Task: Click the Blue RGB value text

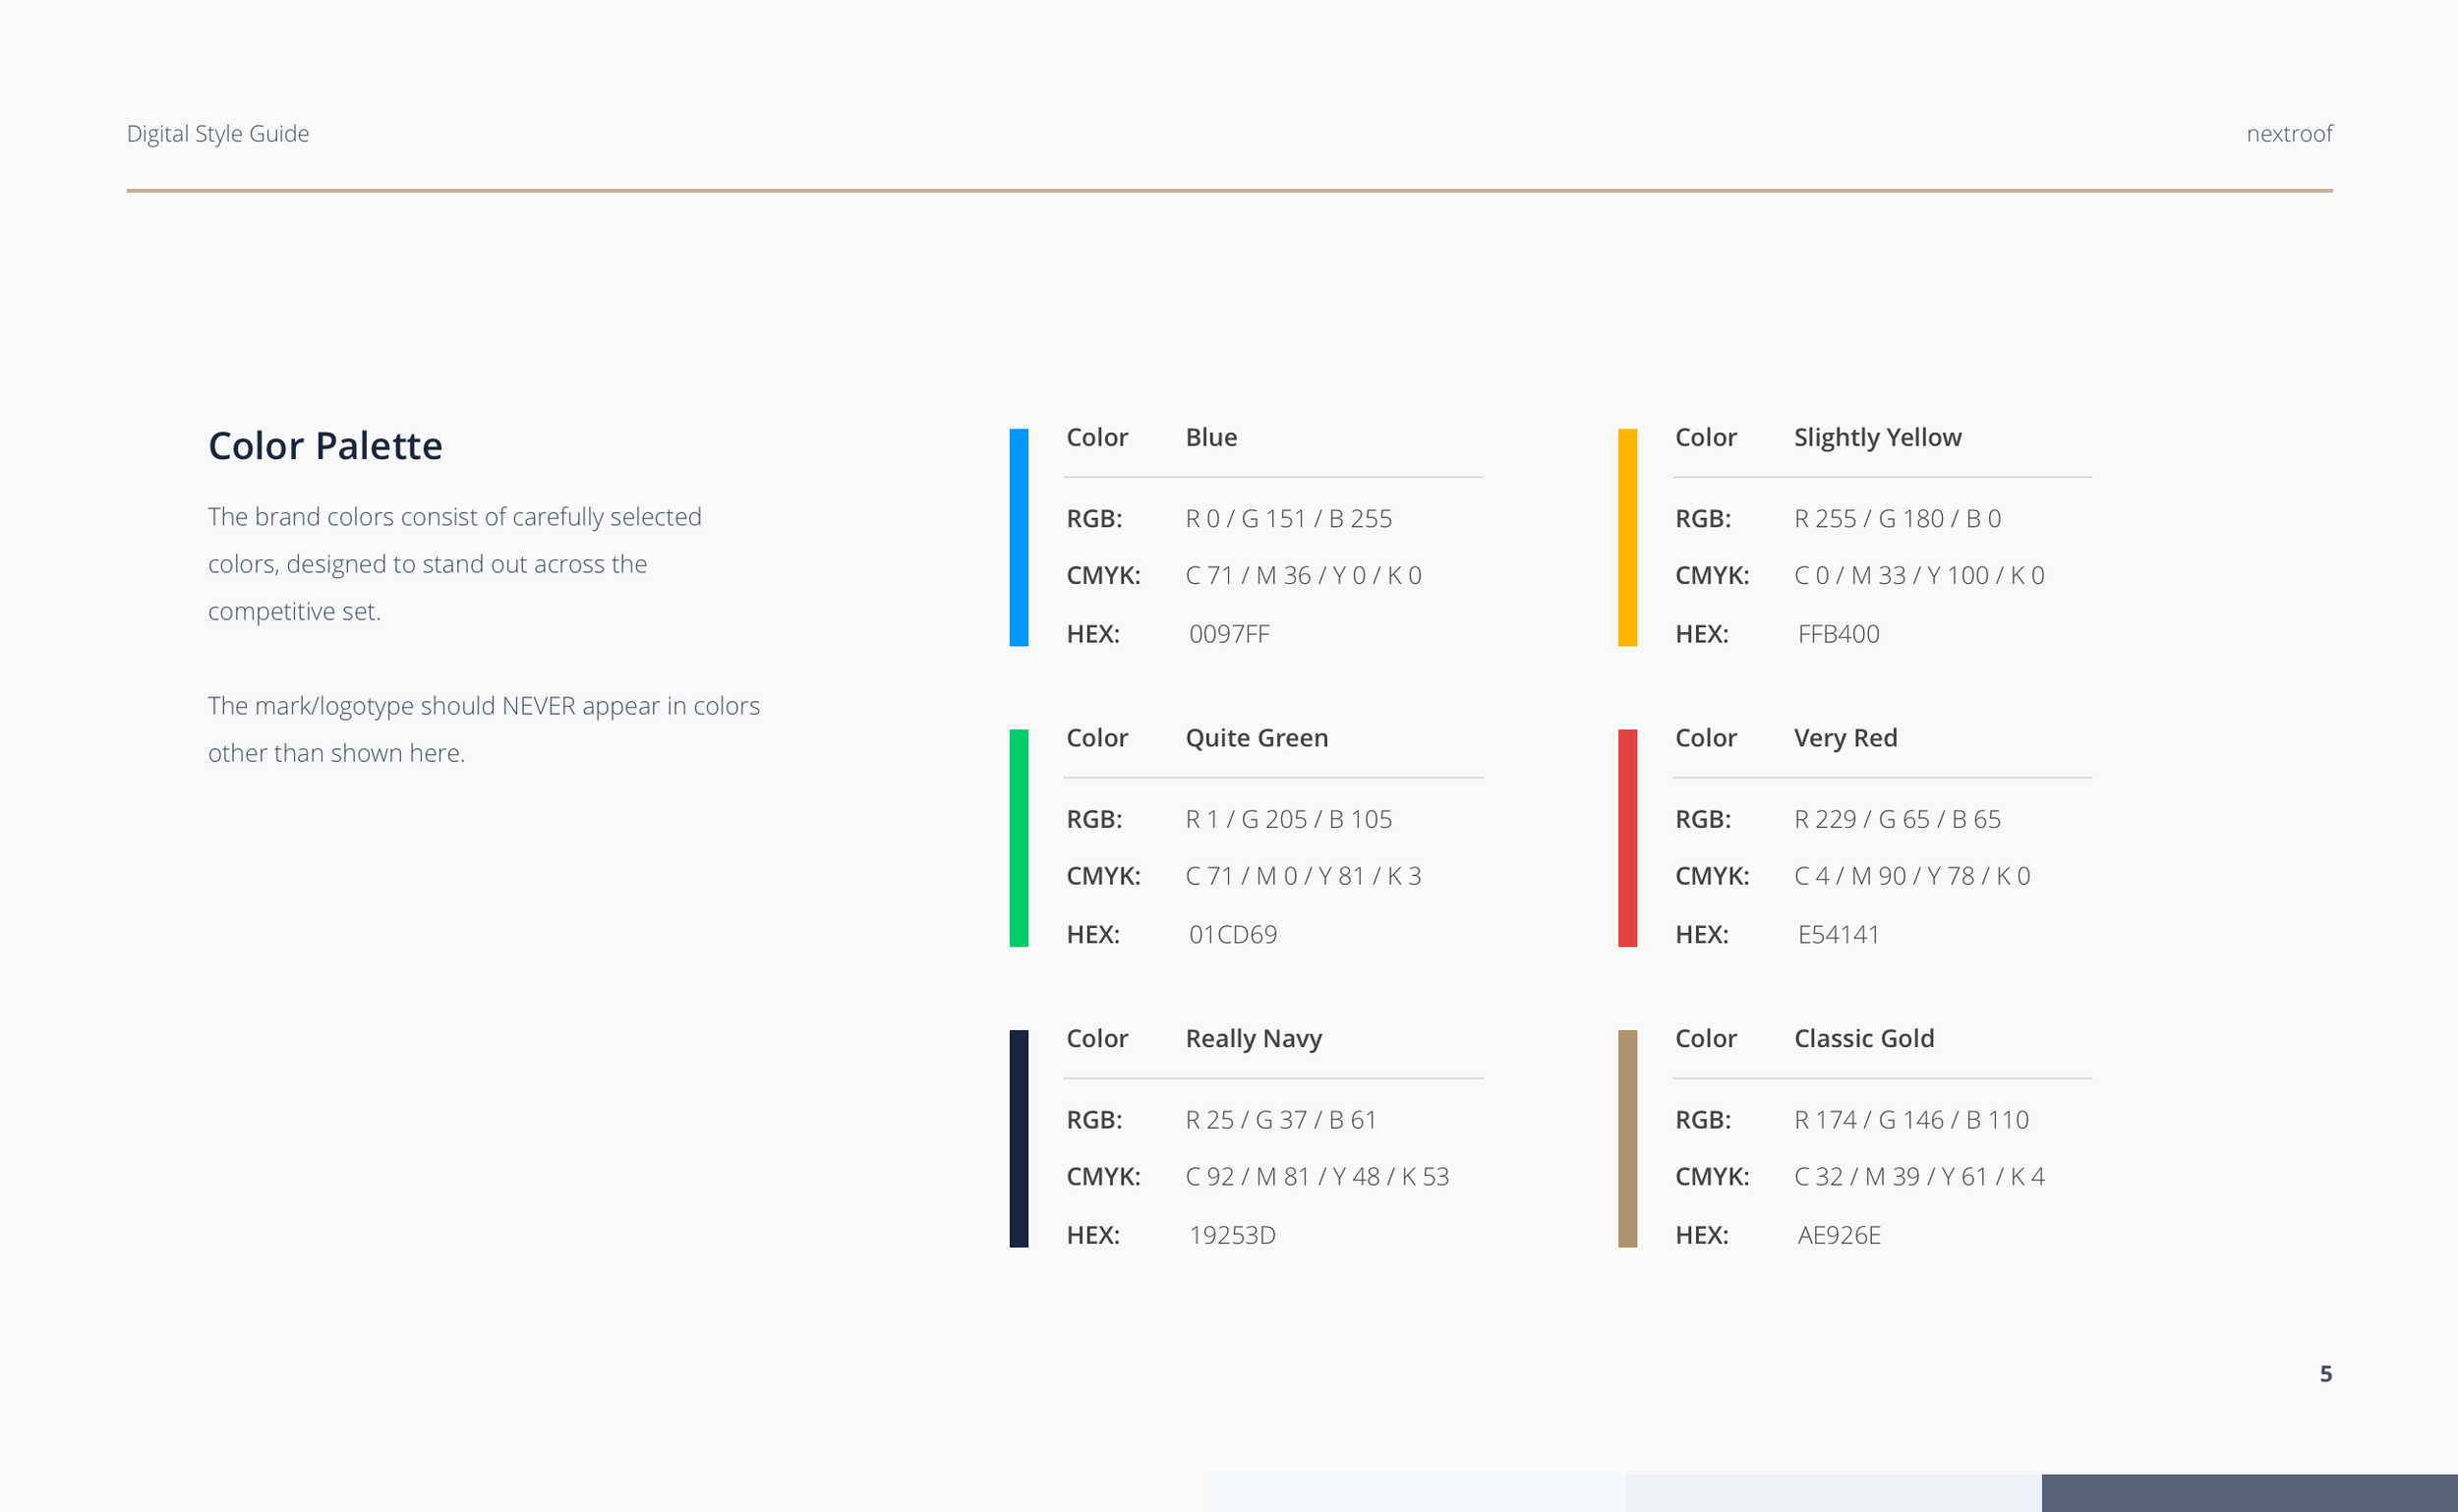Action: [1288, 519]
